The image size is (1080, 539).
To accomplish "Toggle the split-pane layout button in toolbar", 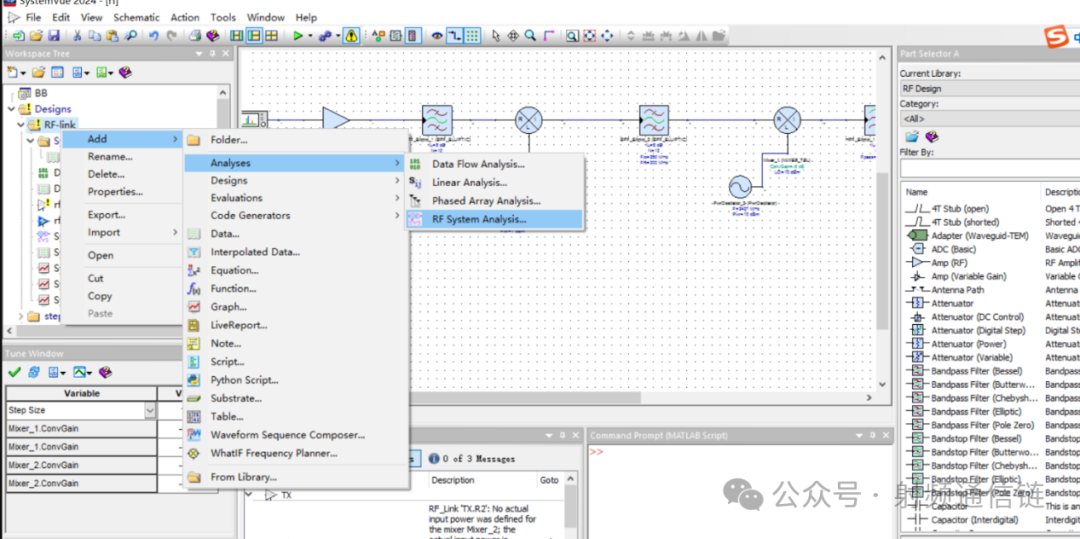I will 254,36.
